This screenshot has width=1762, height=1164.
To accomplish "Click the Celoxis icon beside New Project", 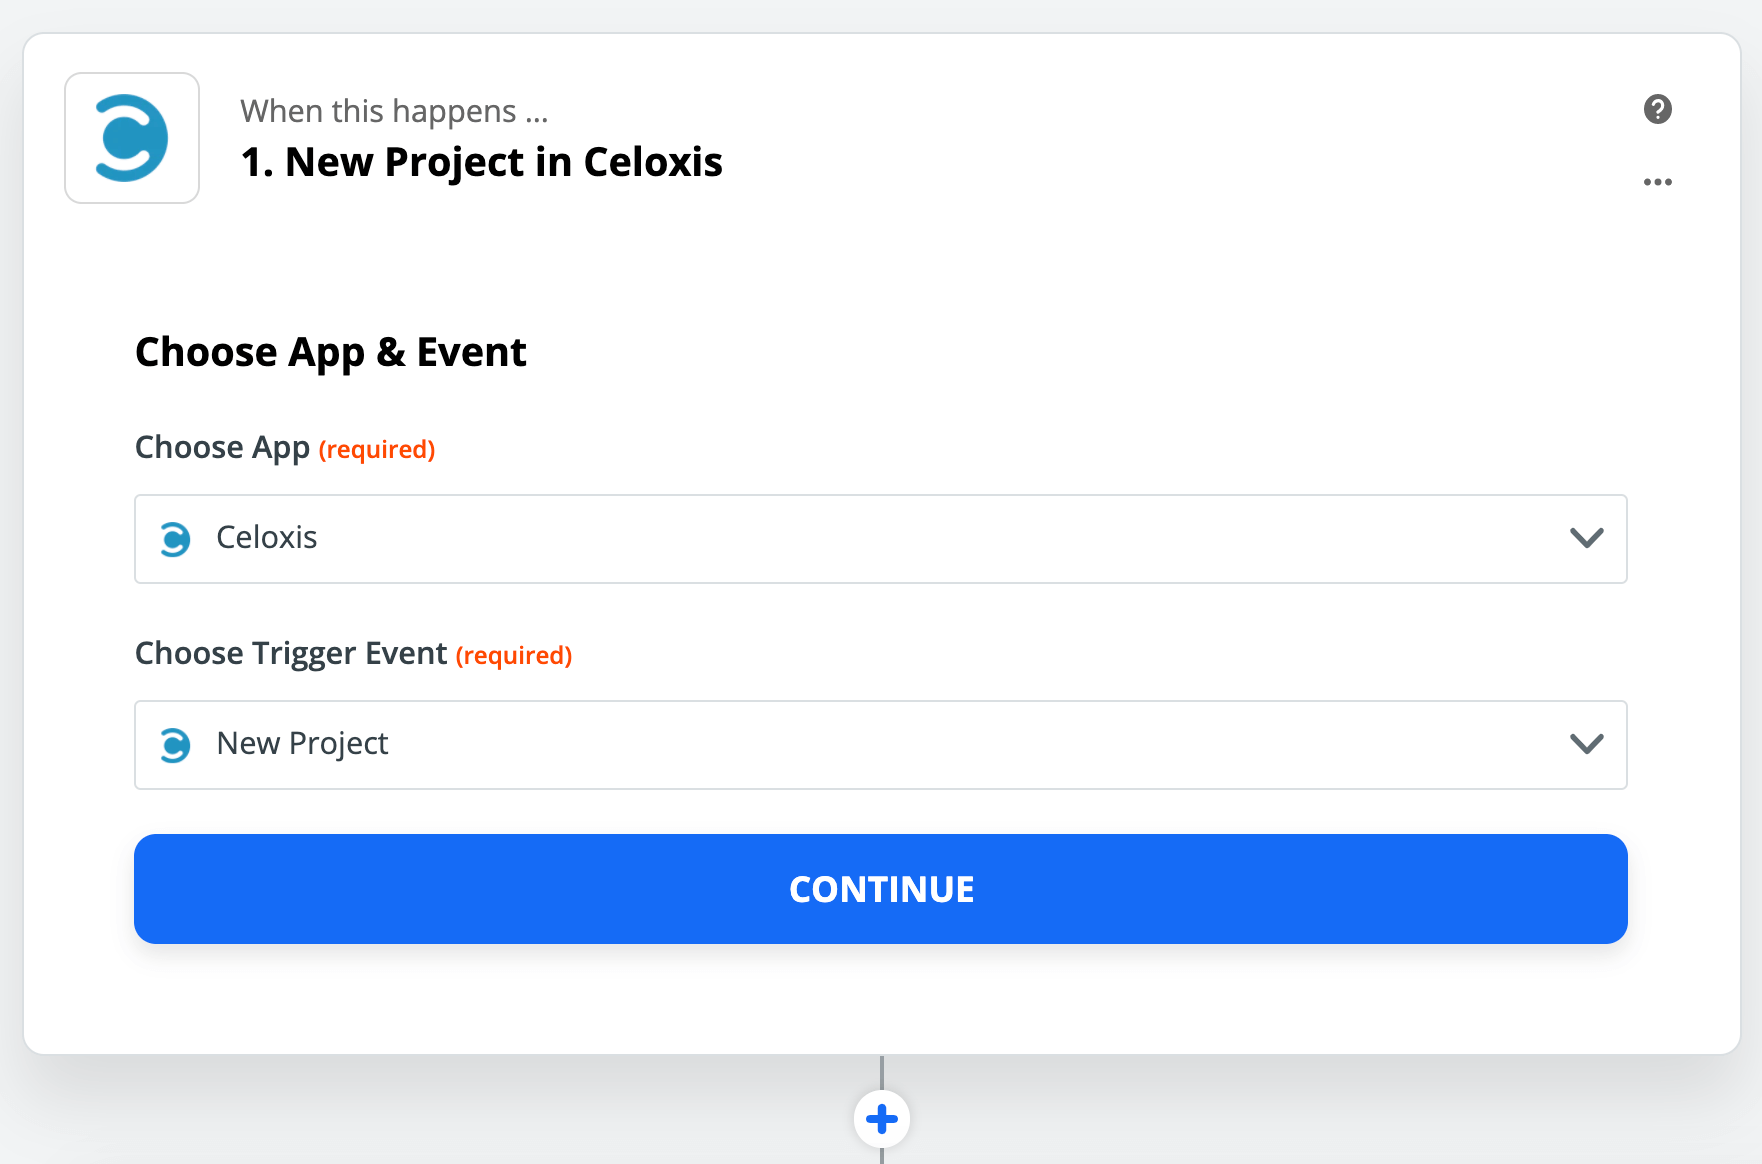I will [175, 745].
